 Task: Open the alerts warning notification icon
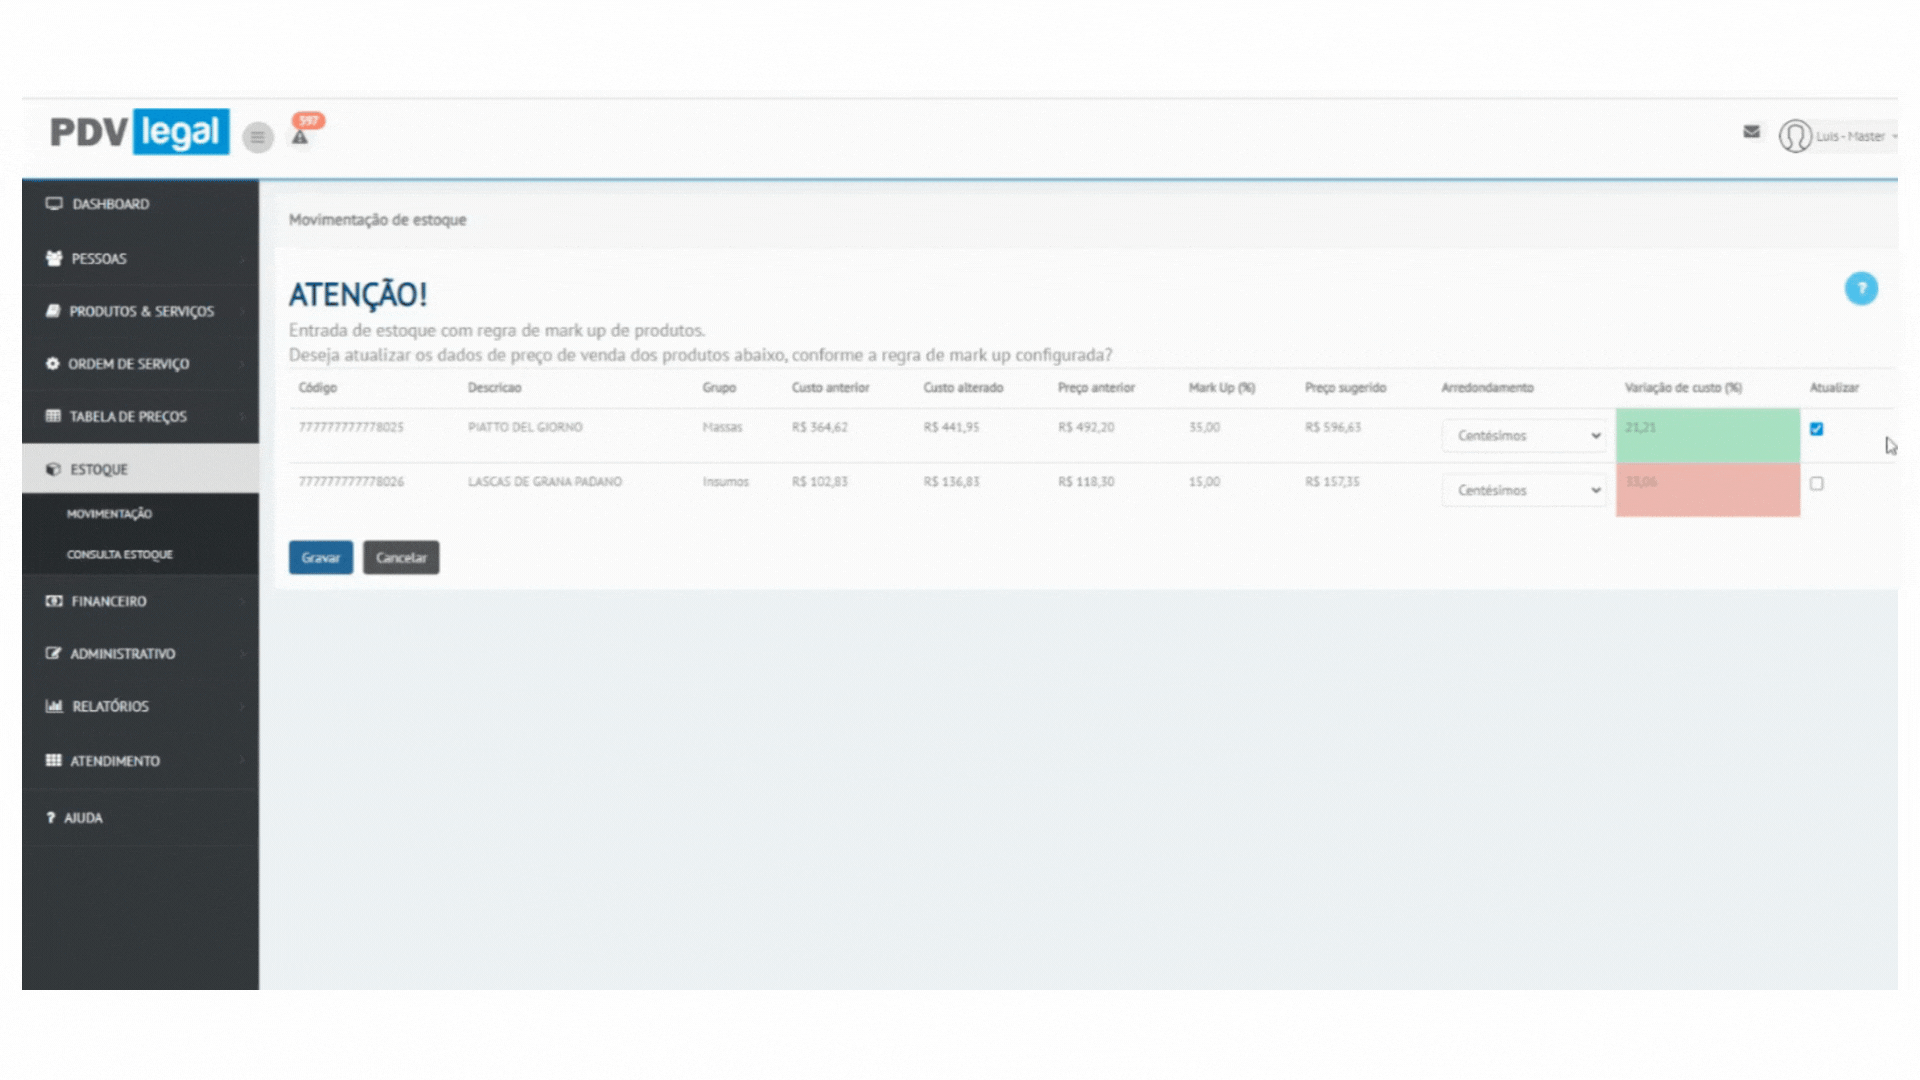pos(300,137)
